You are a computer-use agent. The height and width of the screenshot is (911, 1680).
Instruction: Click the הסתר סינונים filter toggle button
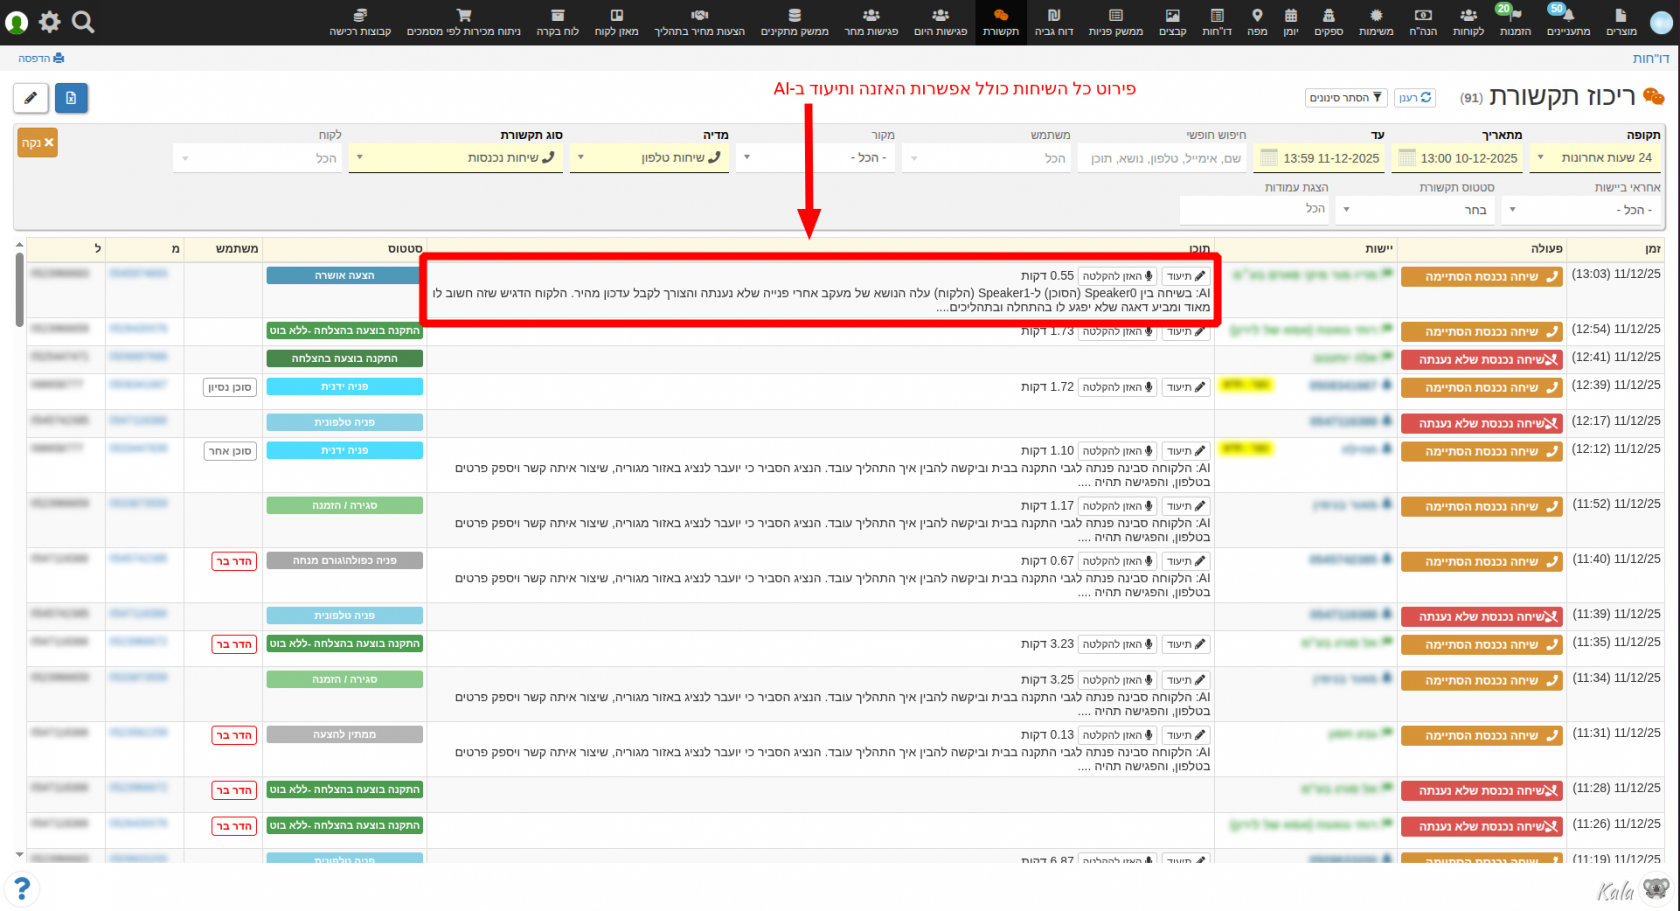tap(1346, 98)
